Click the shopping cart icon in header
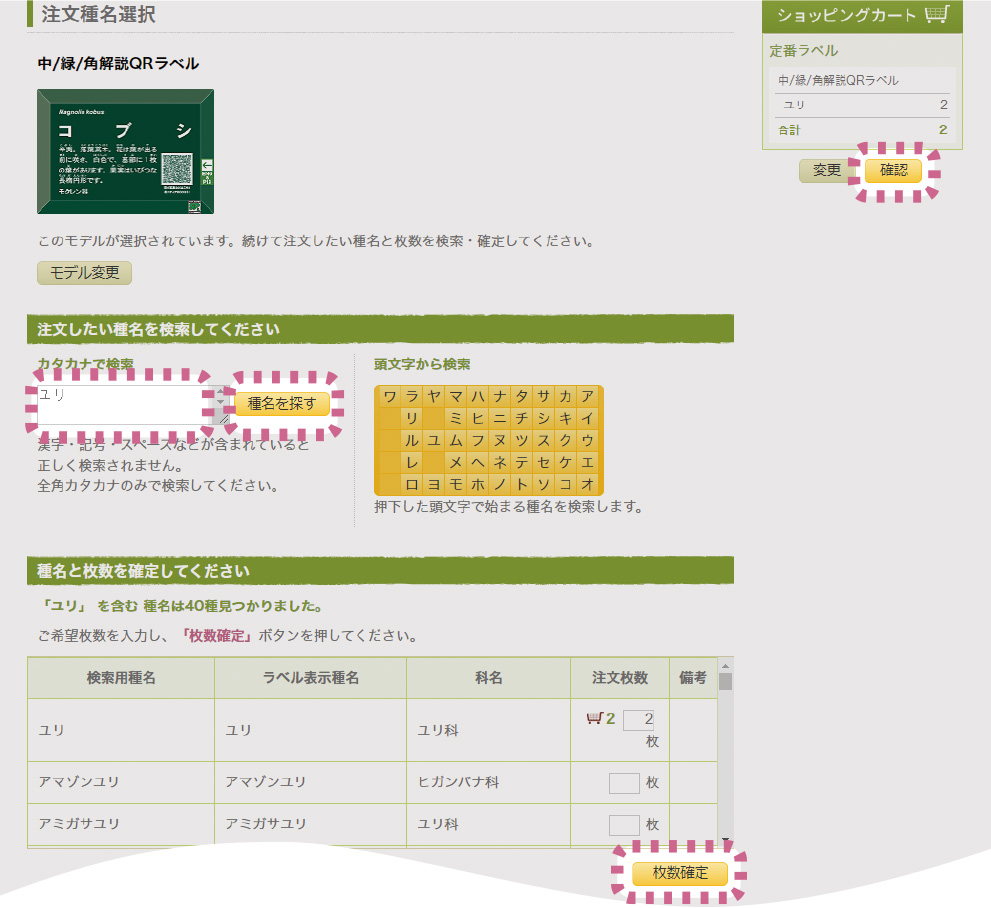This screenshot has height=908, width=991. [x=936, y=15]
